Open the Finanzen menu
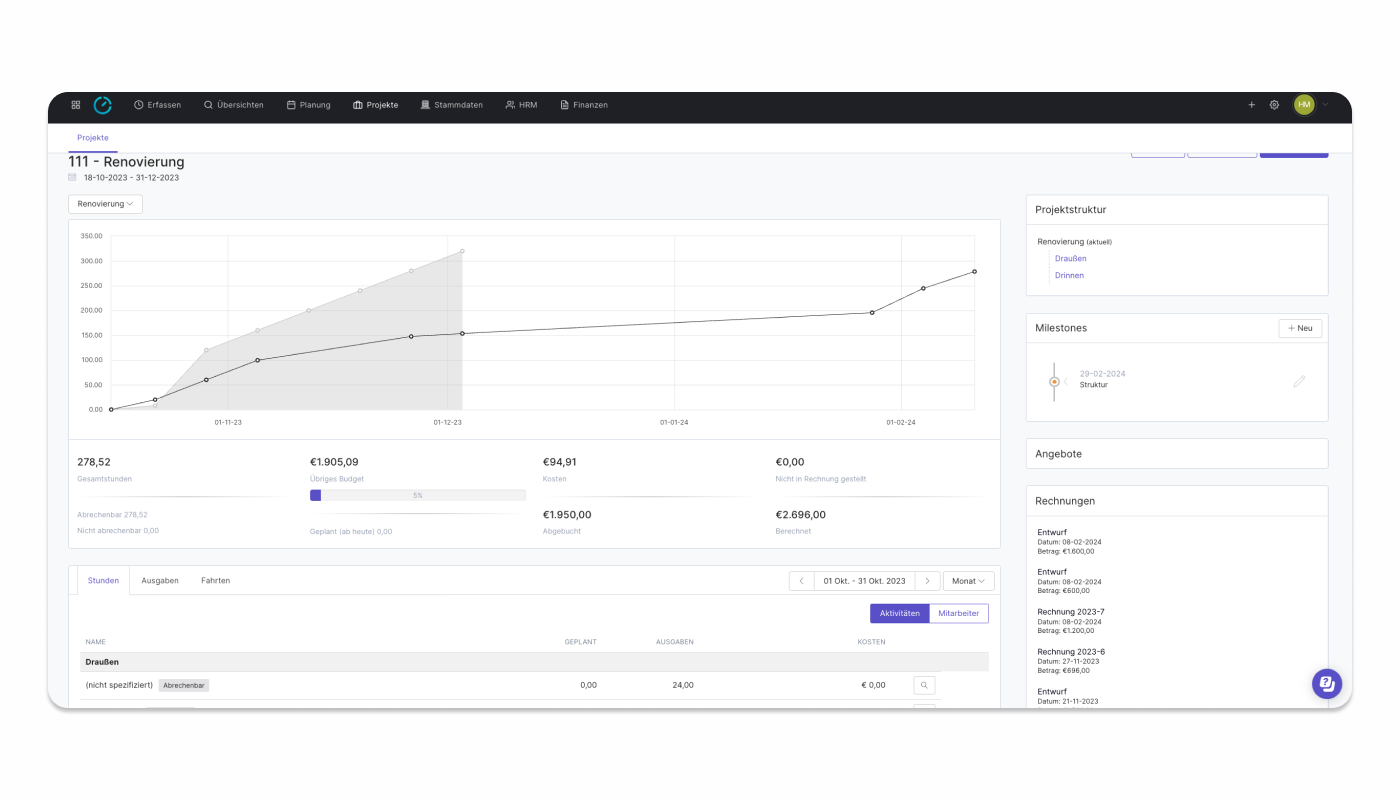Viewport: 1400px width, 800px height. coord(584,105)
